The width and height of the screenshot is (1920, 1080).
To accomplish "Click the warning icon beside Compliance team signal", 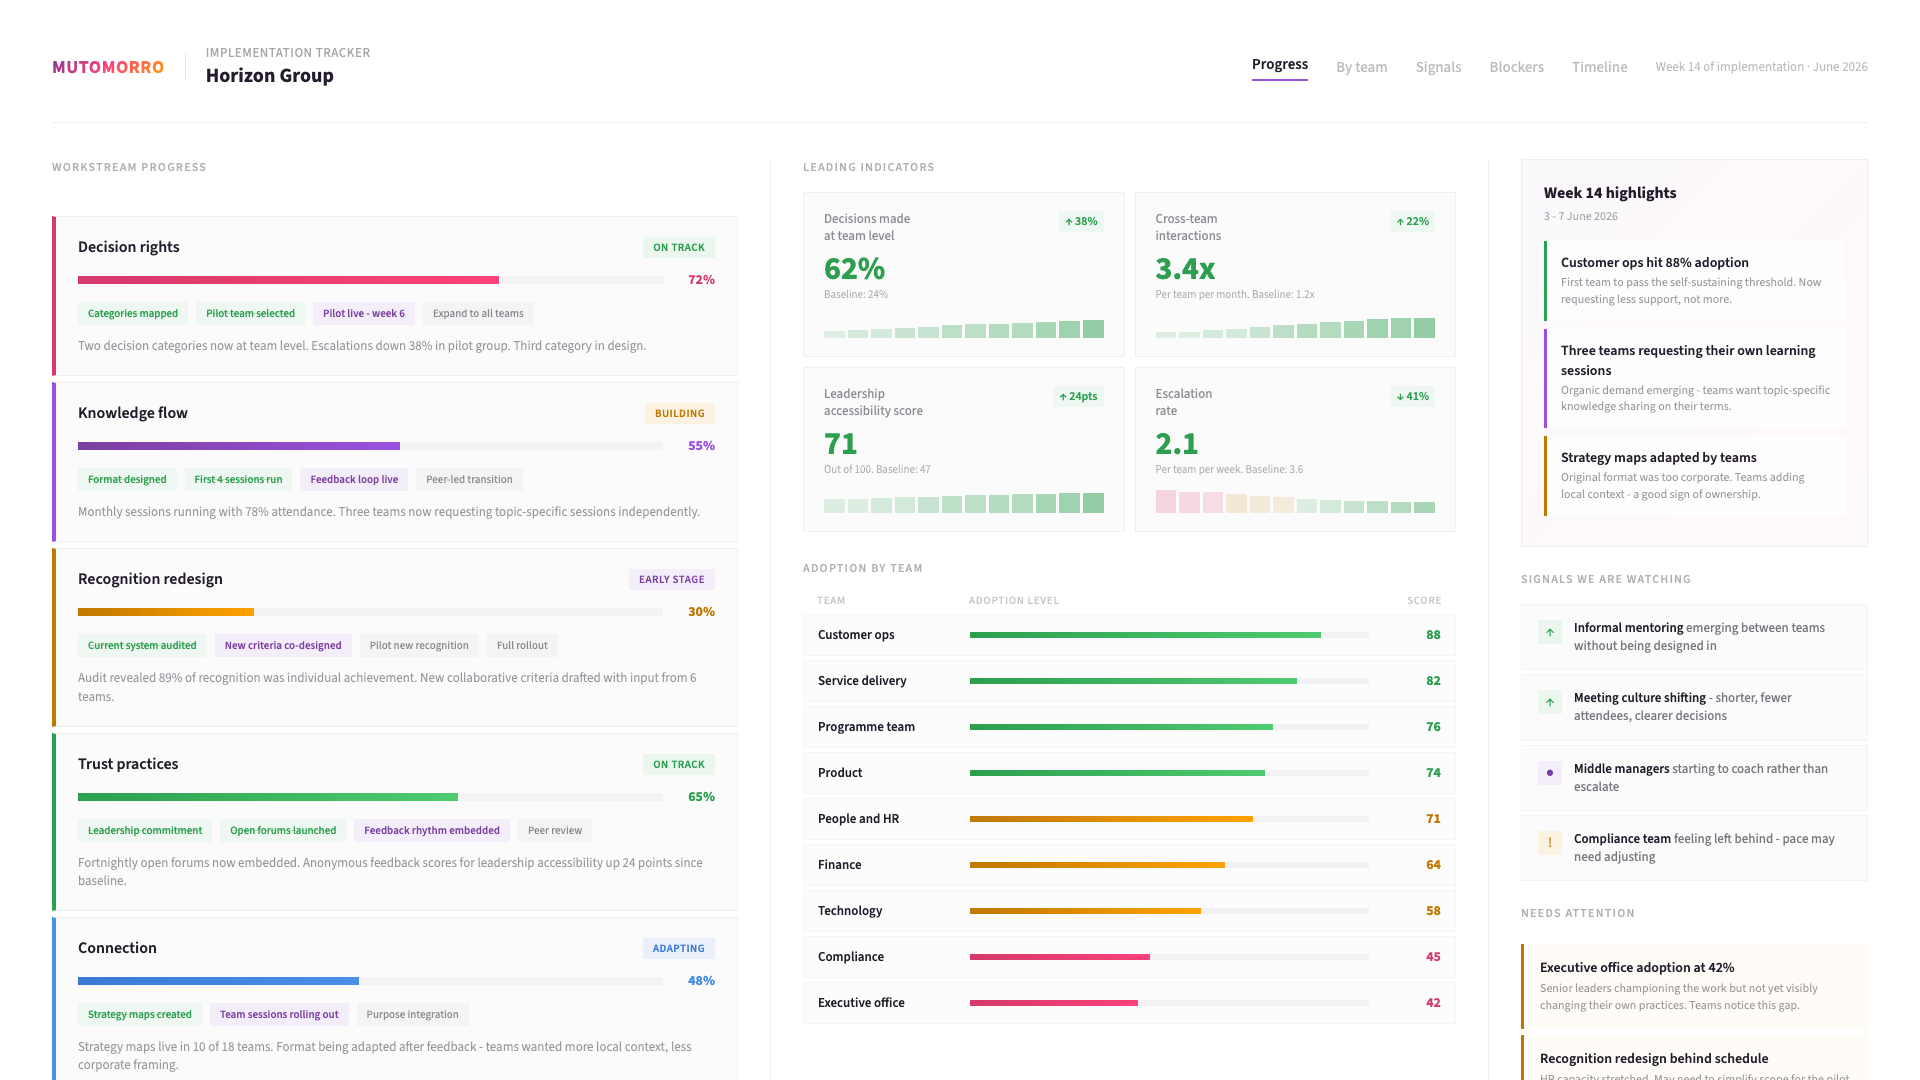I will pyautogui.click(x=1549, y=843).
